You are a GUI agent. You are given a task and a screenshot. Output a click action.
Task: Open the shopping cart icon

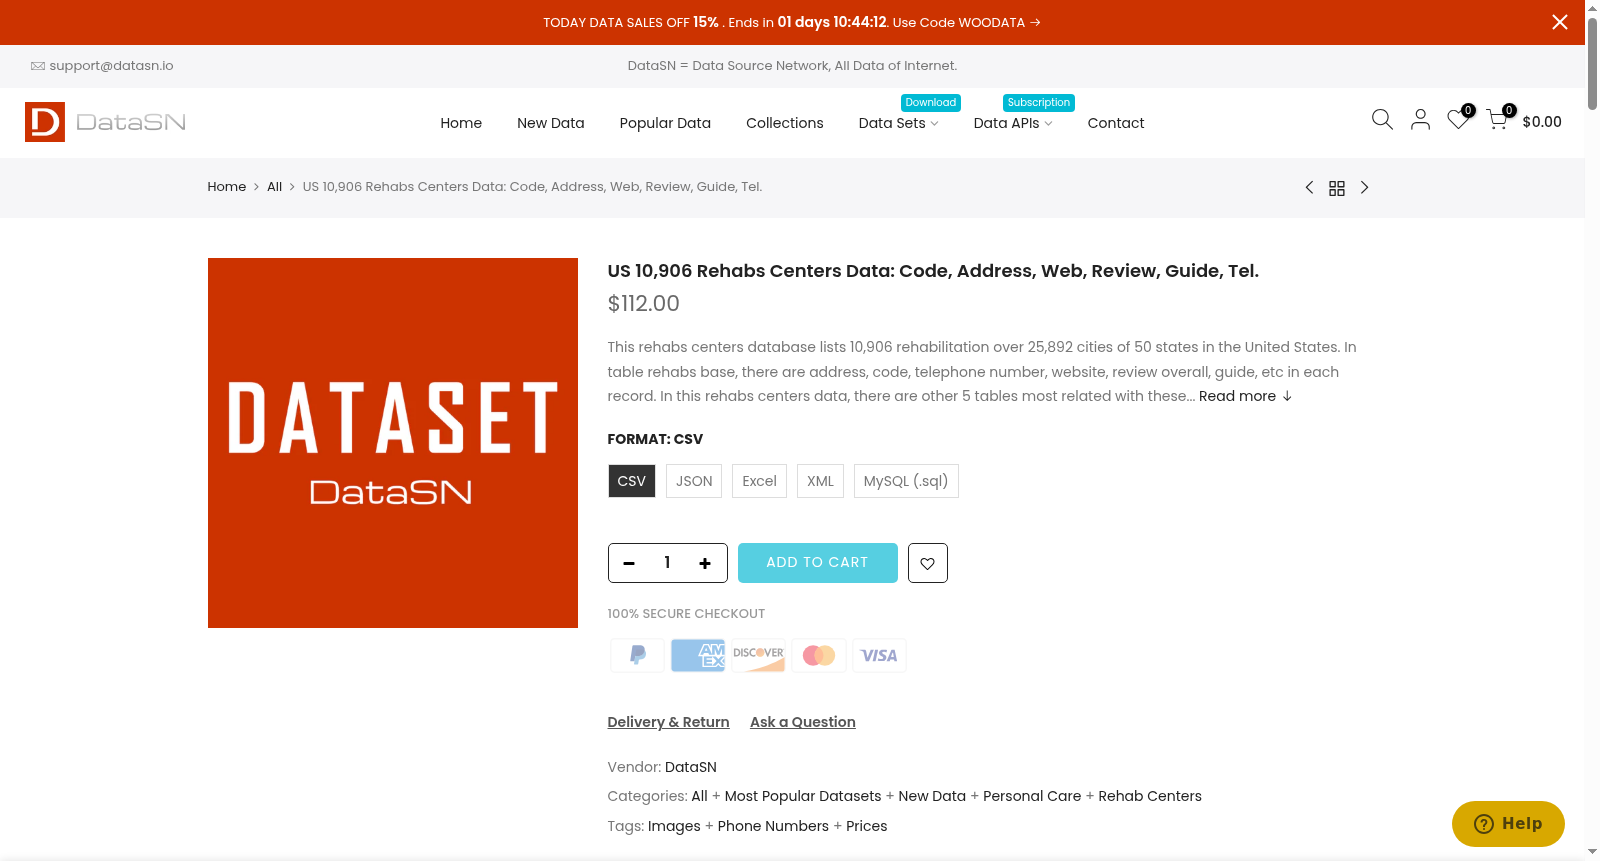click(x=1497, y=120)
